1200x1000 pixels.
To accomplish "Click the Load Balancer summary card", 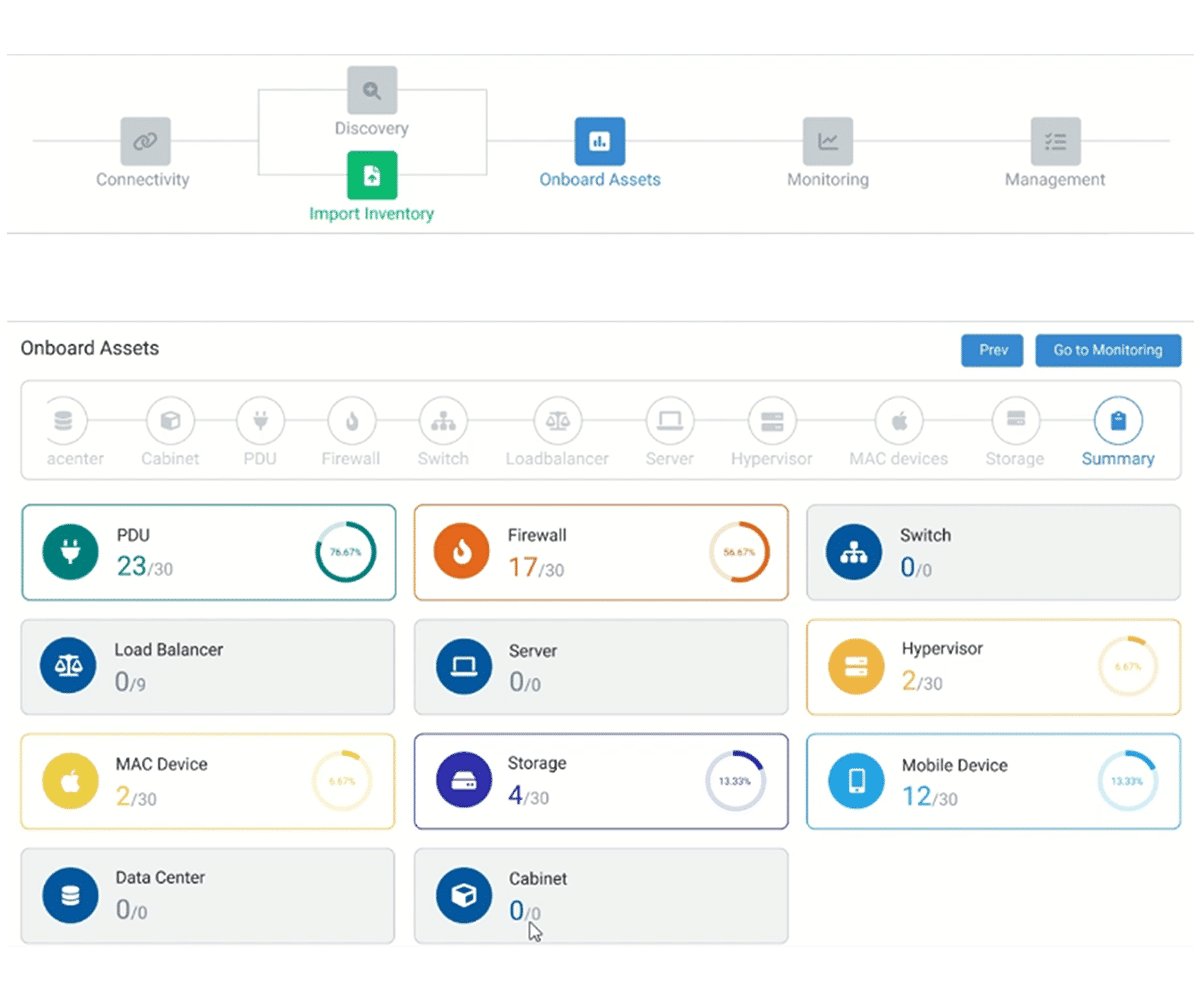I will coord(208,667).
